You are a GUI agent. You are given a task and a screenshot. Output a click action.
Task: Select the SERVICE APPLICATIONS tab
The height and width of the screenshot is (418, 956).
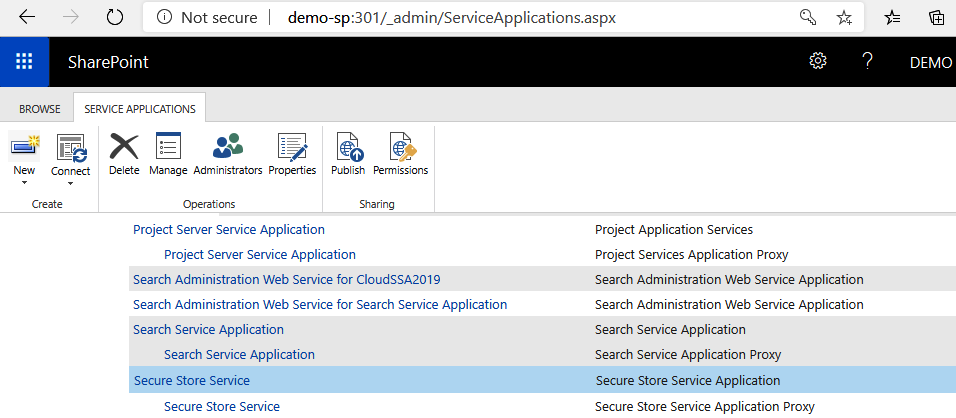(140, 109)
